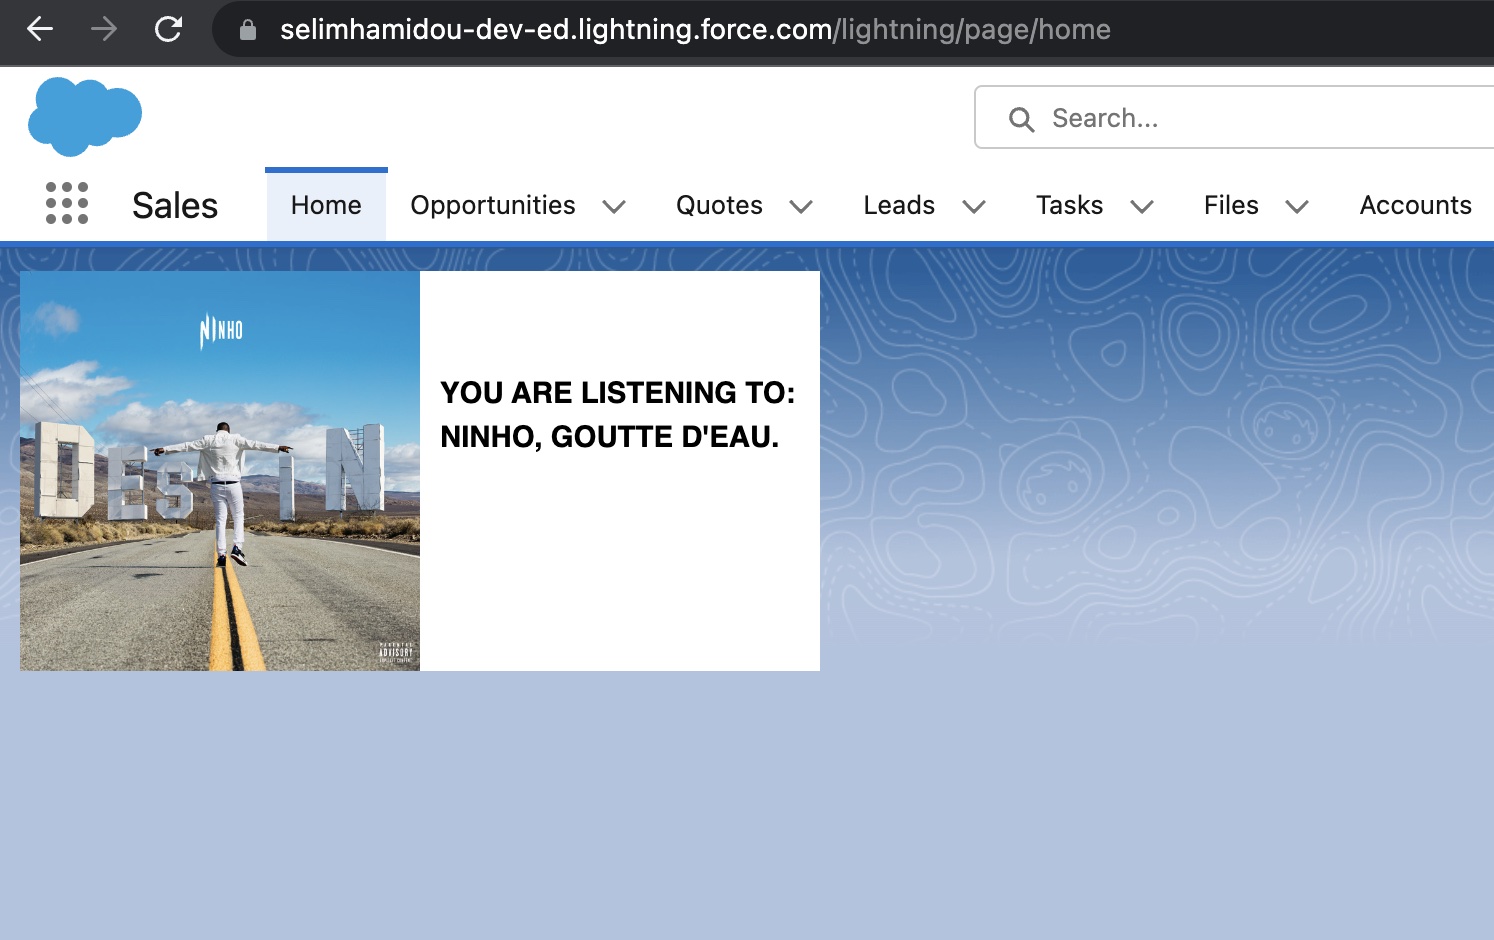Expand the Quotes dropdown chevron
The height and width of the screenshot is (940, 1494).
[801, 206]
